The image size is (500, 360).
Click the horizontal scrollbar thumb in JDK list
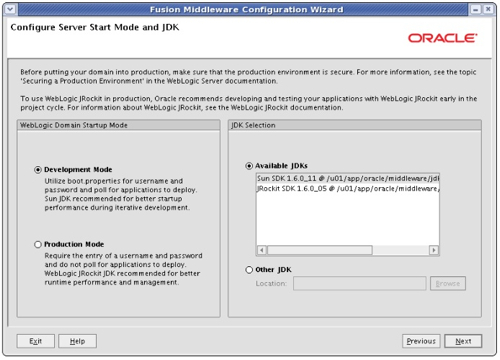click(x=320, y=250)
